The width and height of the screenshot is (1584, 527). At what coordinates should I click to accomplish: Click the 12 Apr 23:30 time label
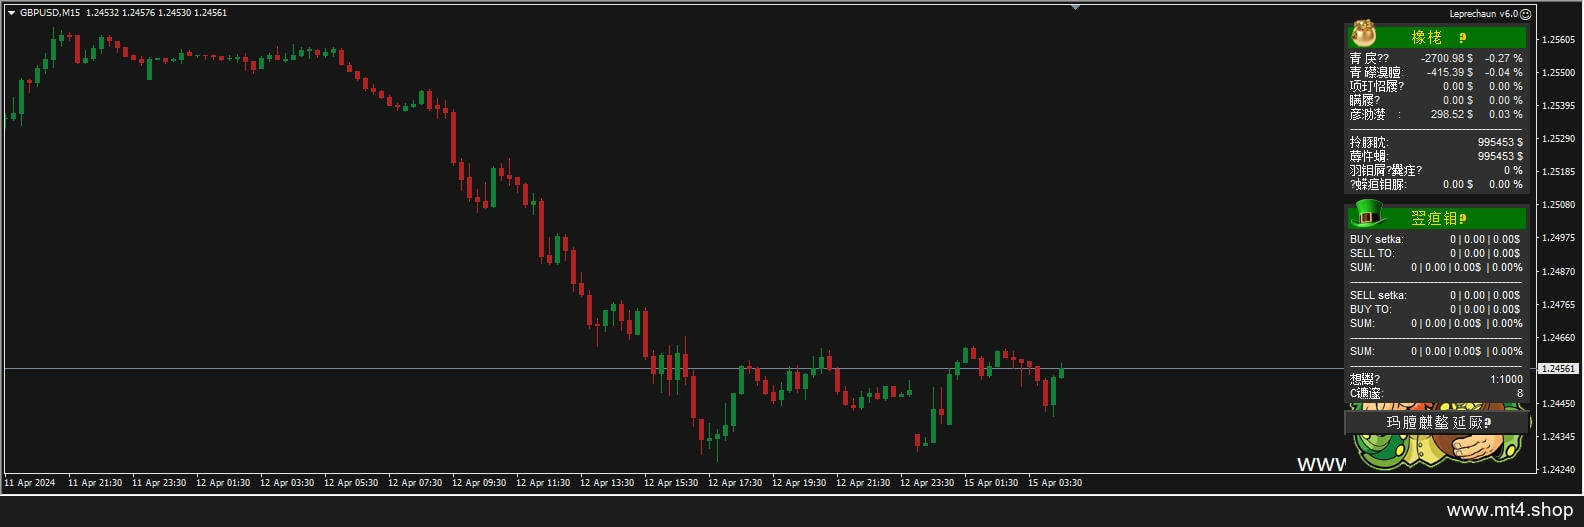[927, 483]
